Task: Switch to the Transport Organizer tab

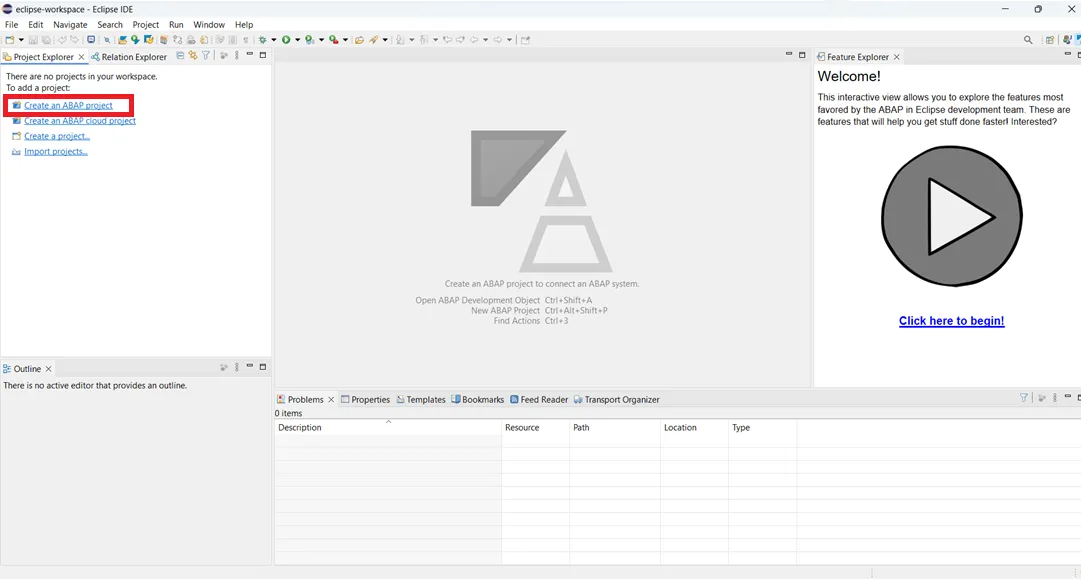Action: (616, 400)
